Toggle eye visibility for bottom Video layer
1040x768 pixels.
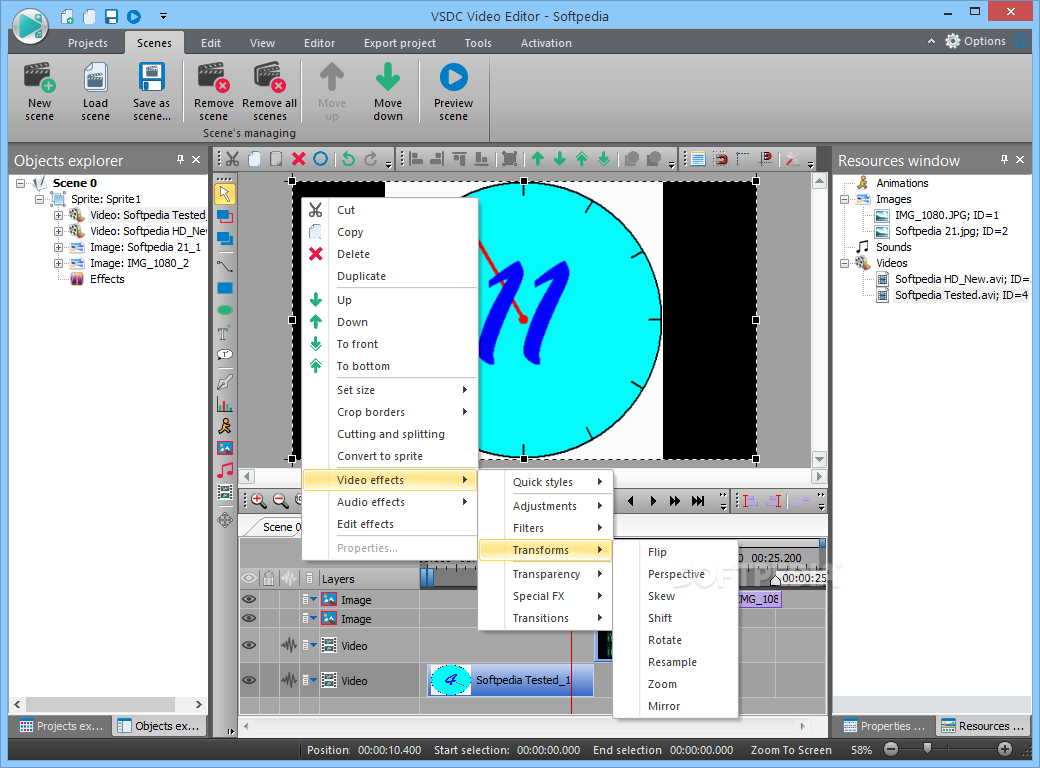tap(249, 680)
